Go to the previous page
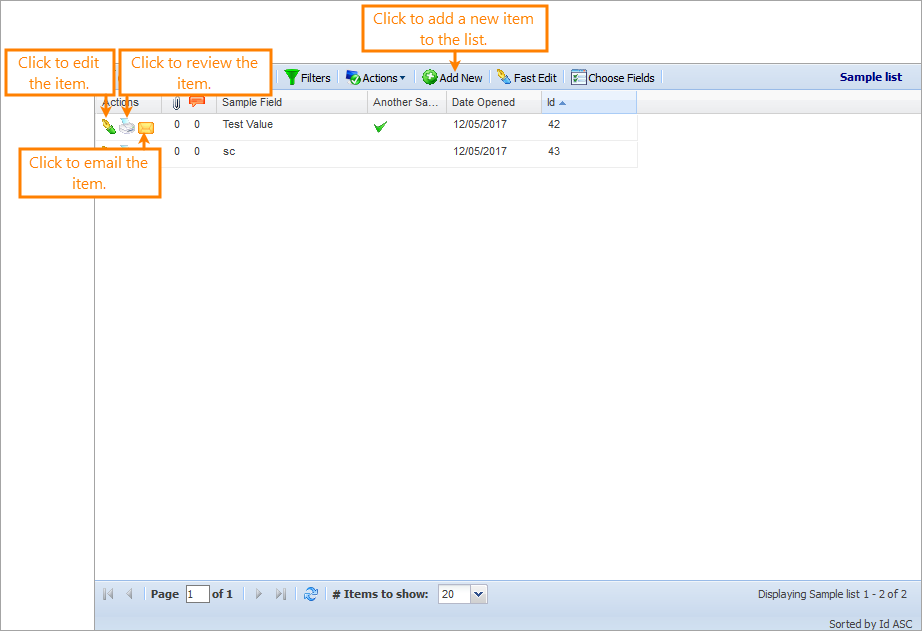This screenshot has height=631, width=922. [129, 594]
